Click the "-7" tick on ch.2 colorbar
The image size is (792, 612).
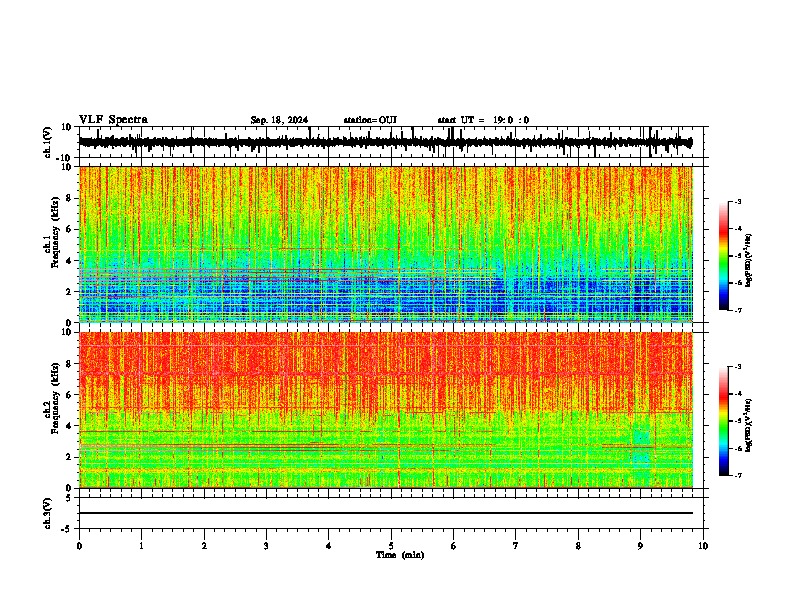click(x=738, y=476)
